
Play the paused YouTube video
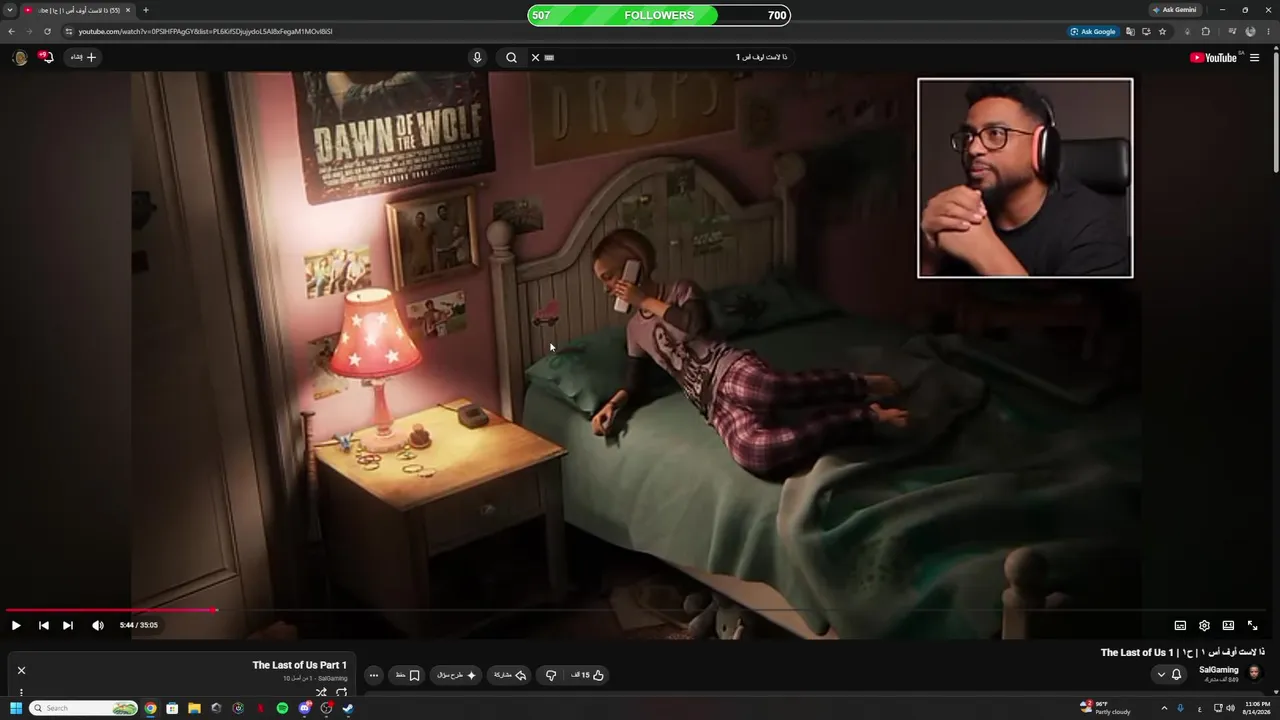pos(16,625)
